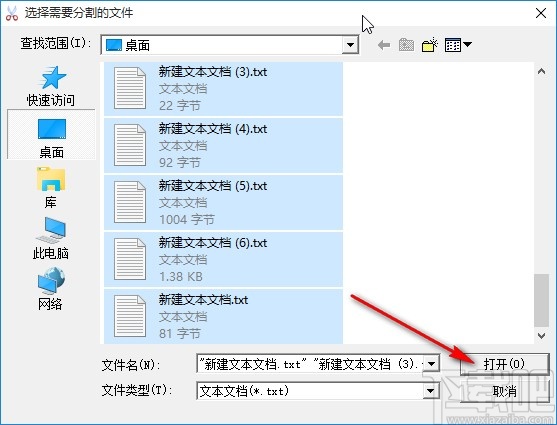Select the 81-byte 新建文本文档.txt file
Viewport: 557px width, 425px height.
point(223,316)
